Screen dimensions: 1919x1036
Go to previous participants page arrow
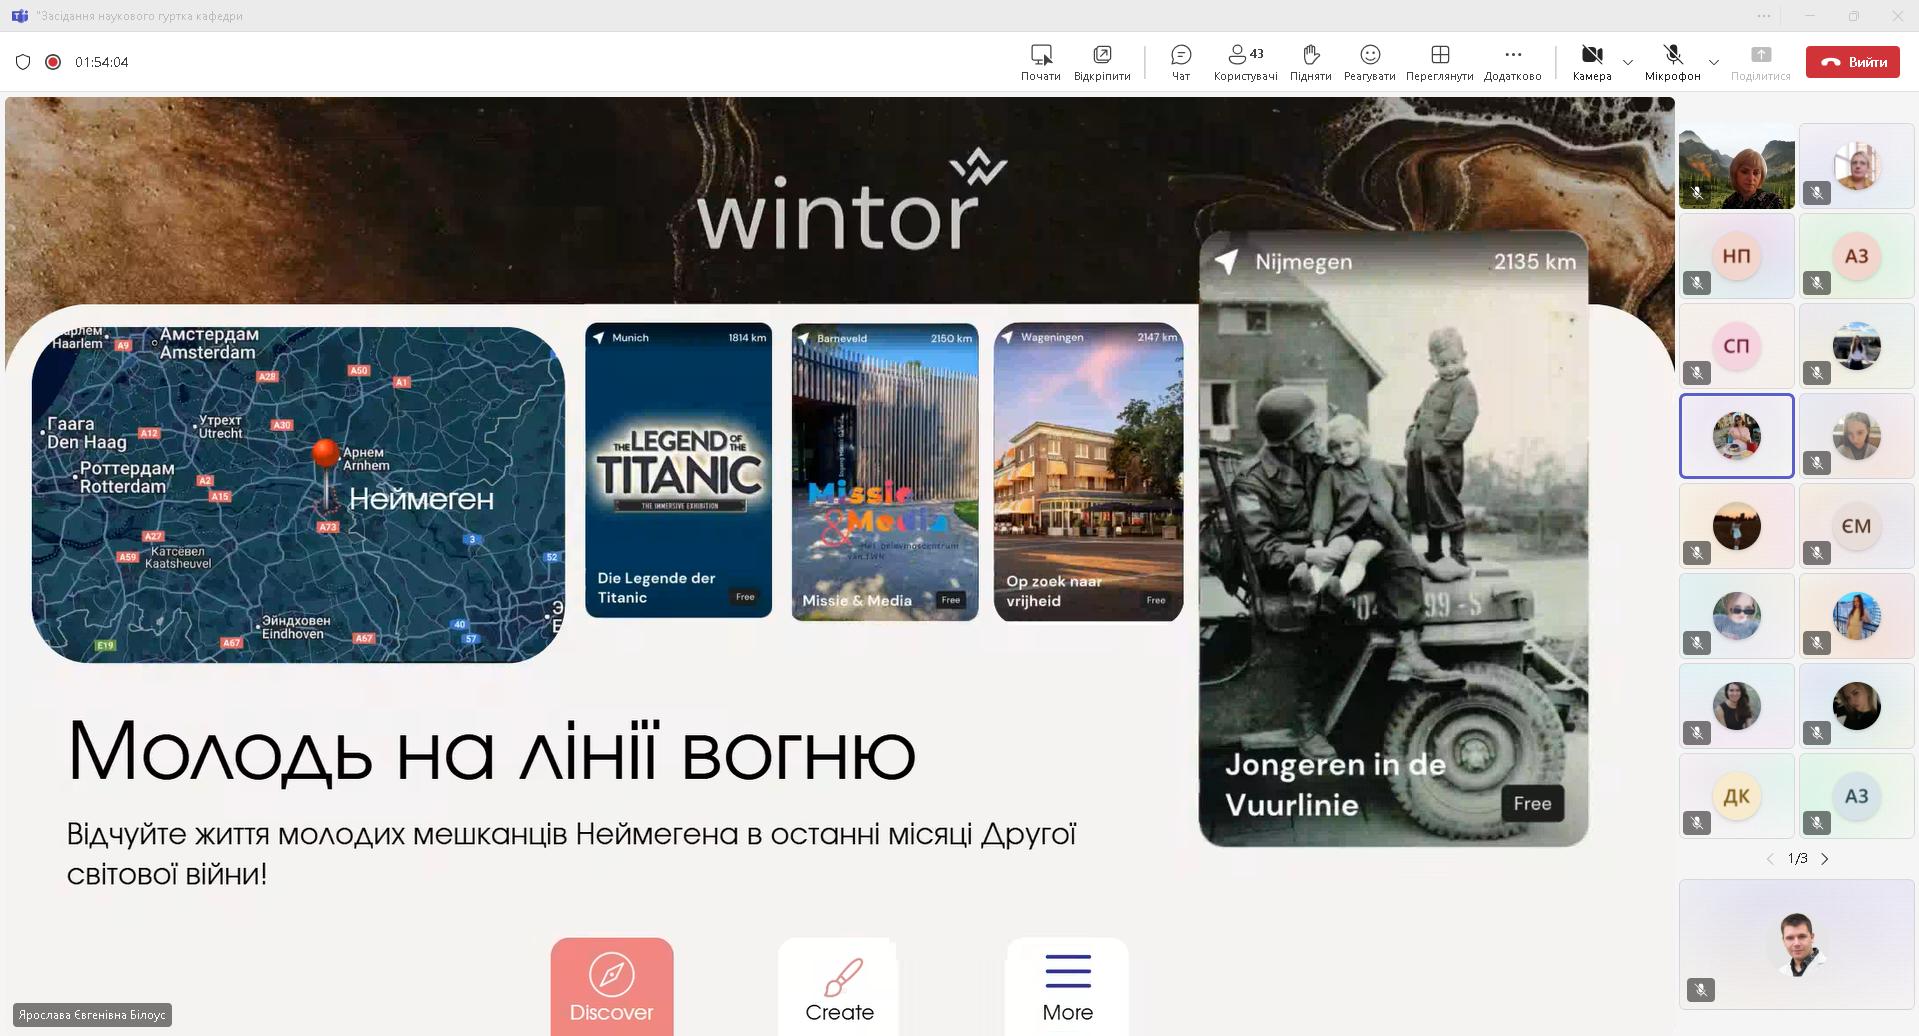tap(1769, 859)
